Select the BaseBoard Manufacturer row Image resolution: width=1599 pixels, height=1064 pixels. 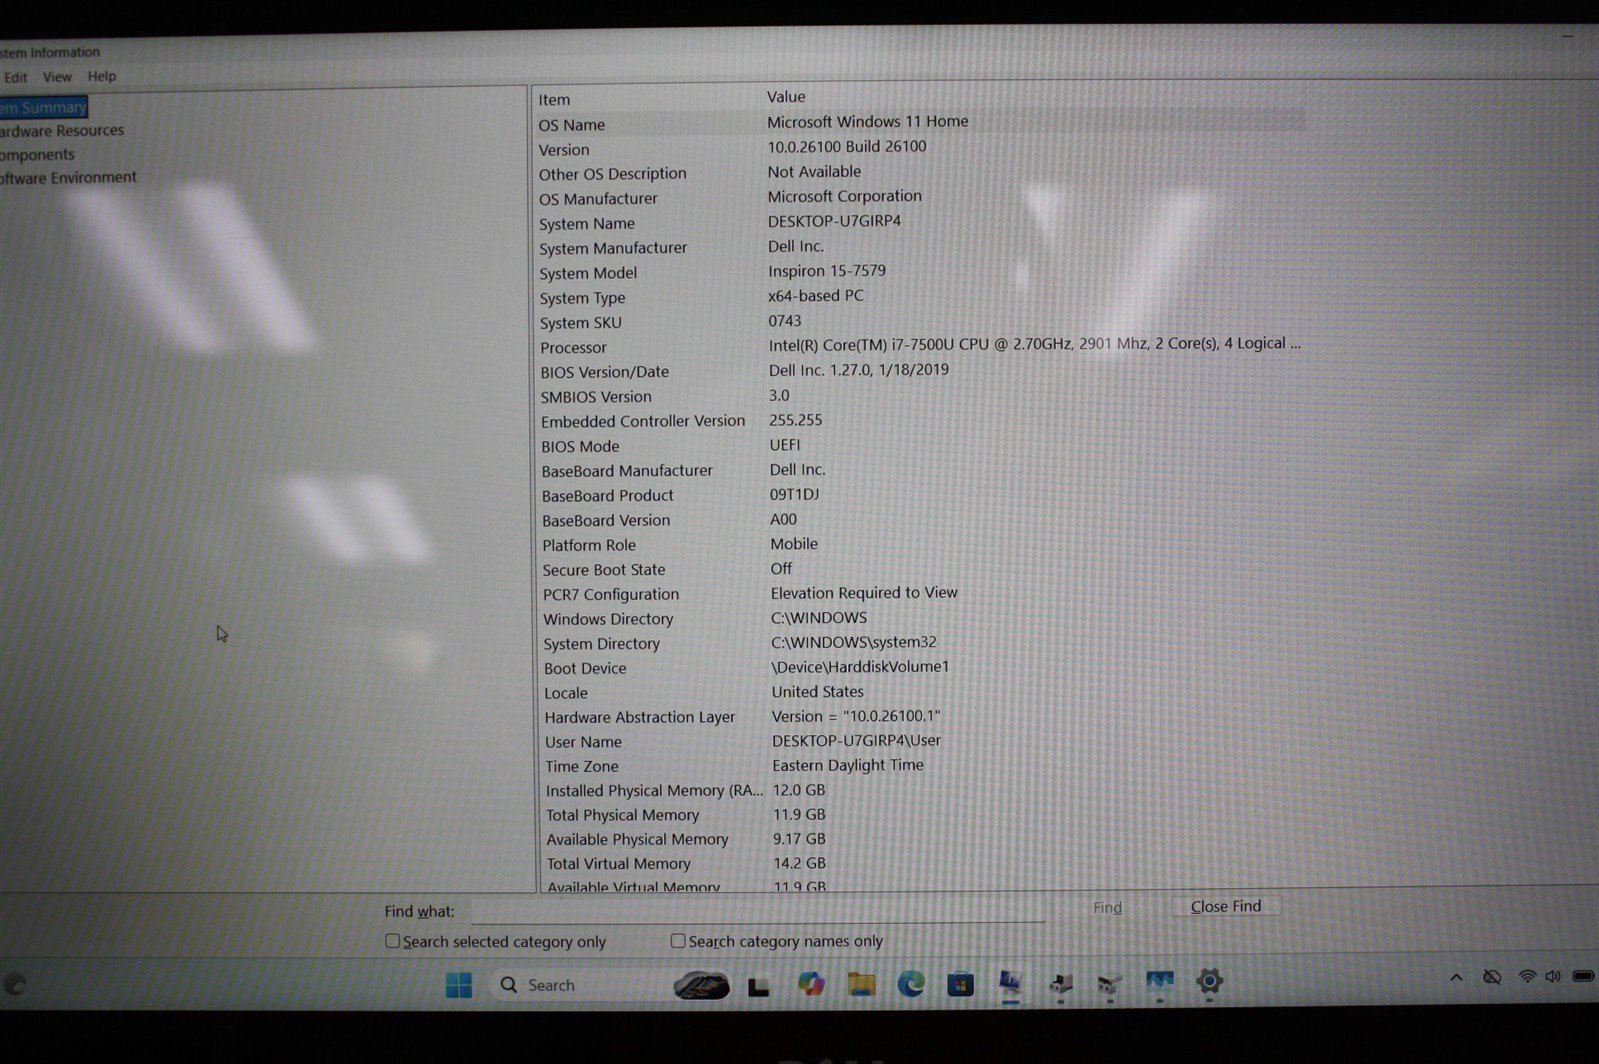pyautogui.click(x=920, y=470)
